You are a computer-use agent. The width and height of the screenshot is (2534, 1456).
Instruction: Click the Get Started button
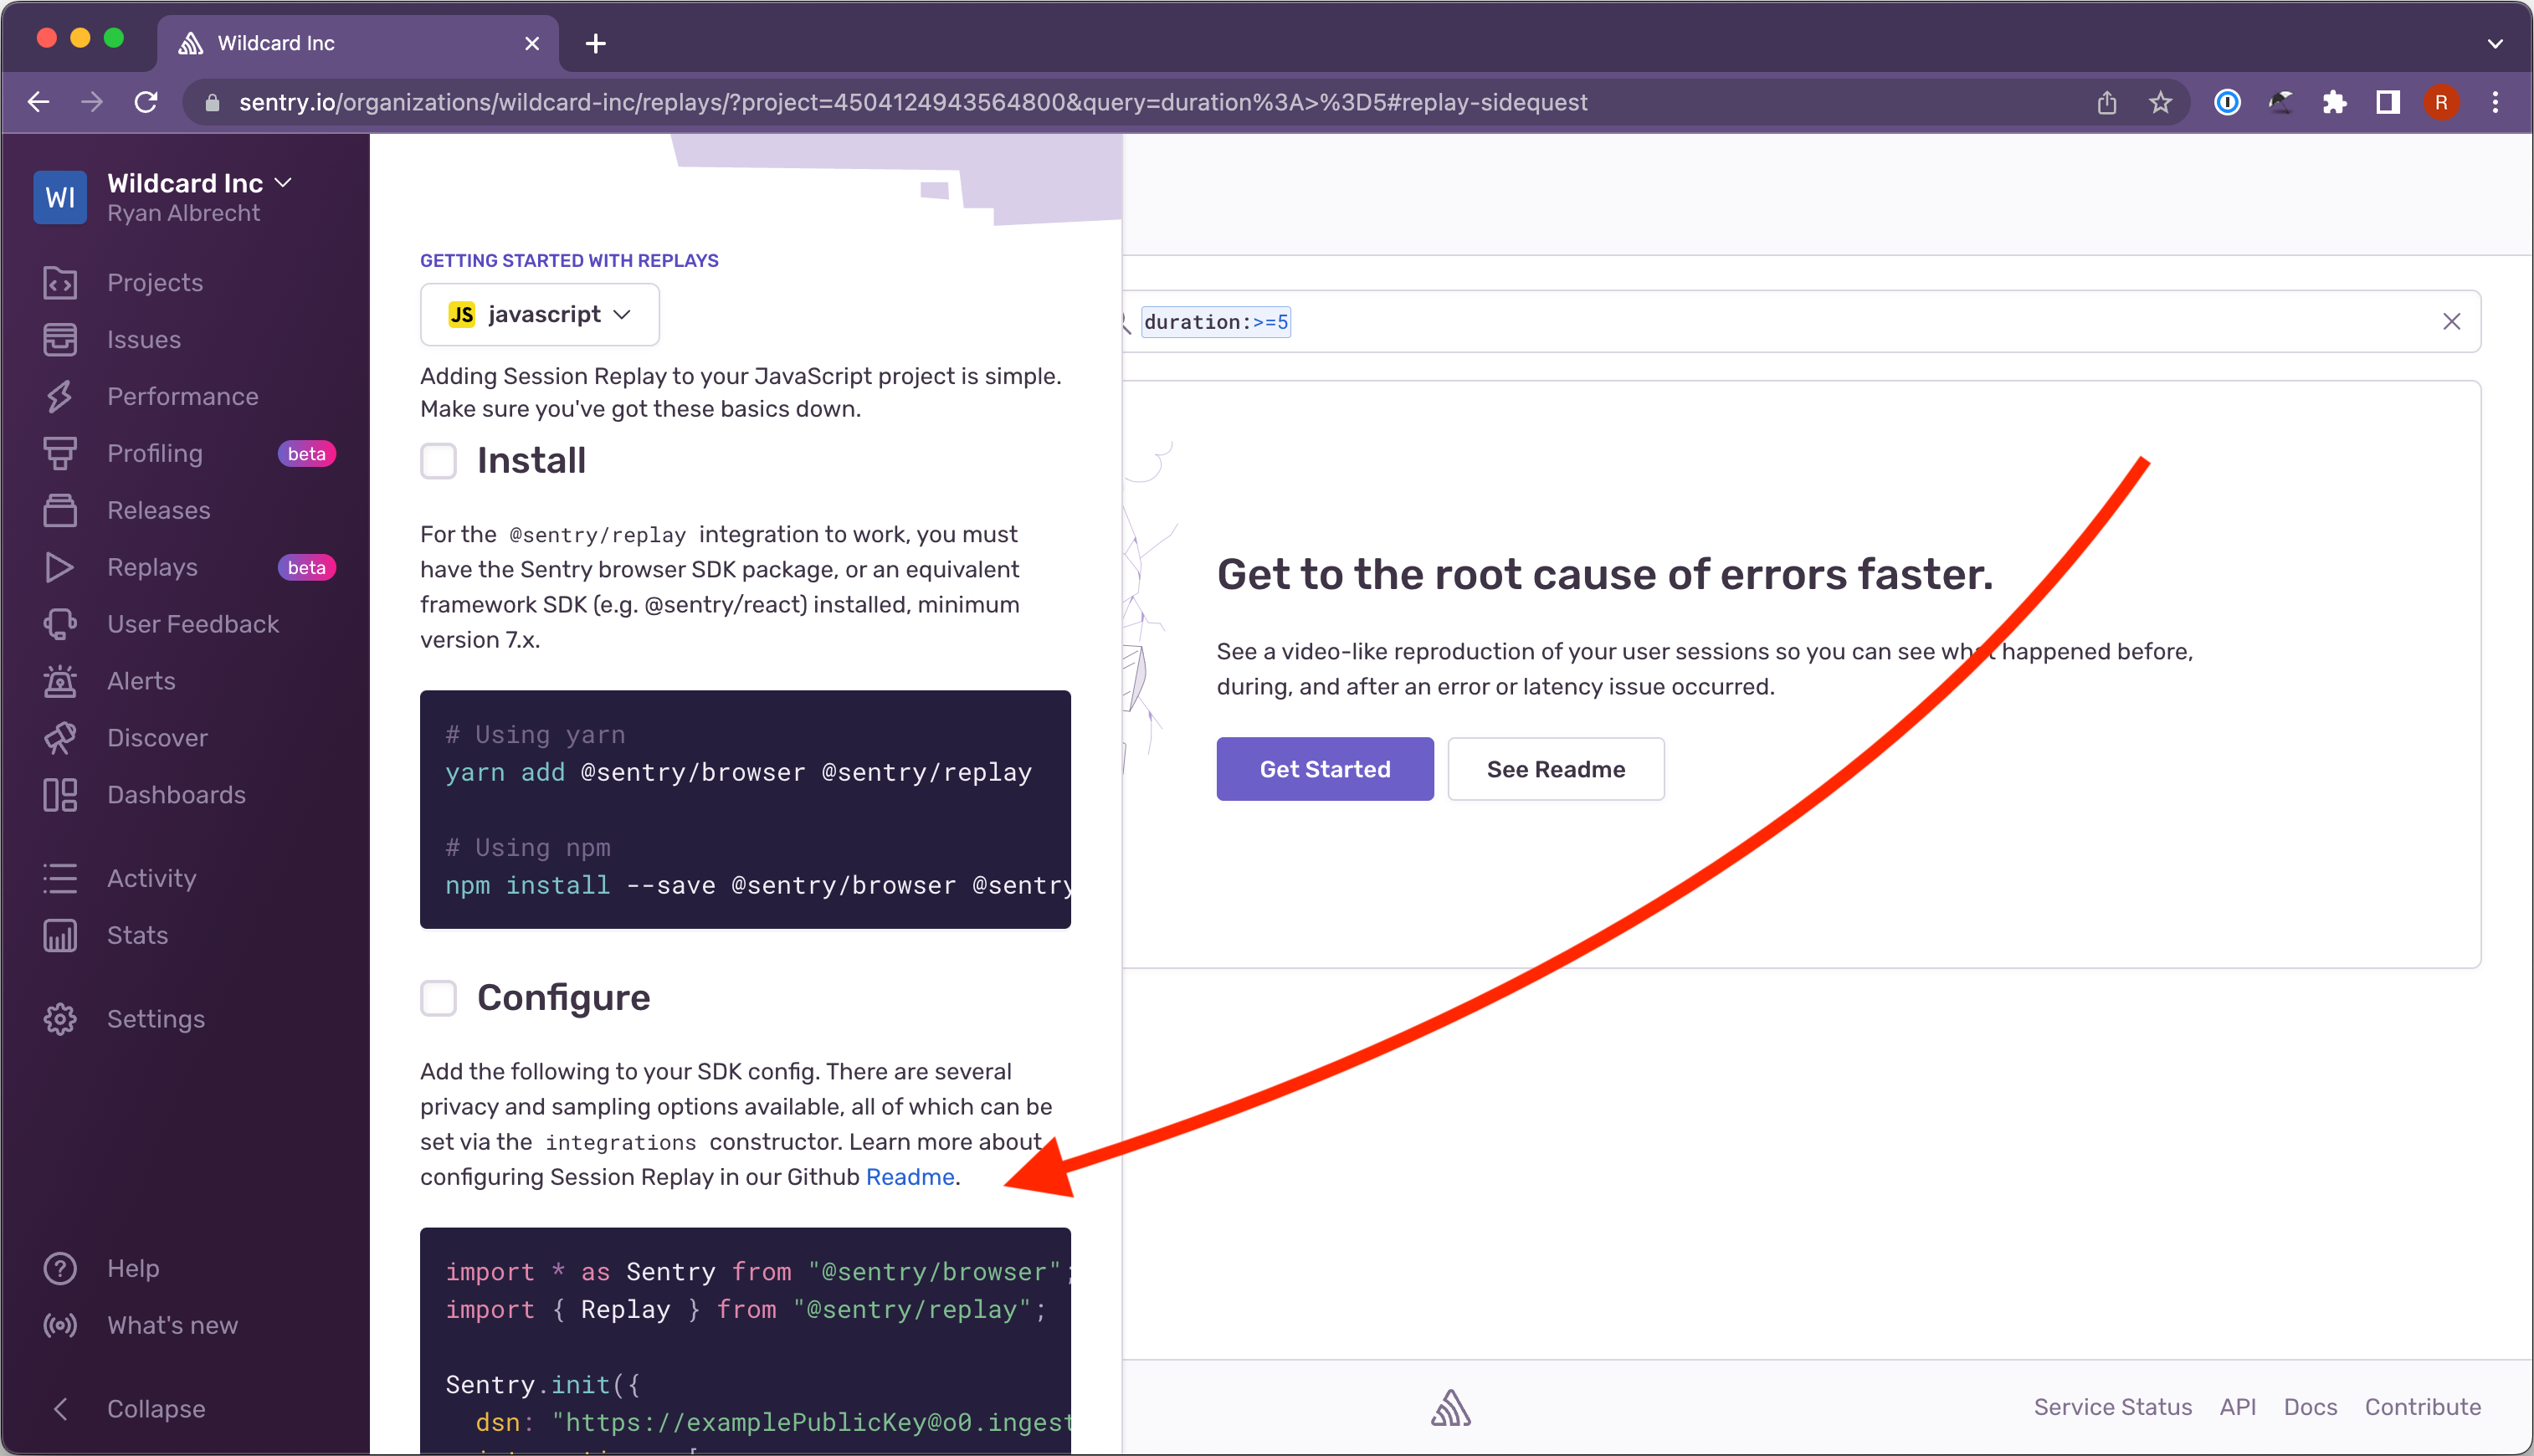pyautogui.click(x=1324, y=769)
